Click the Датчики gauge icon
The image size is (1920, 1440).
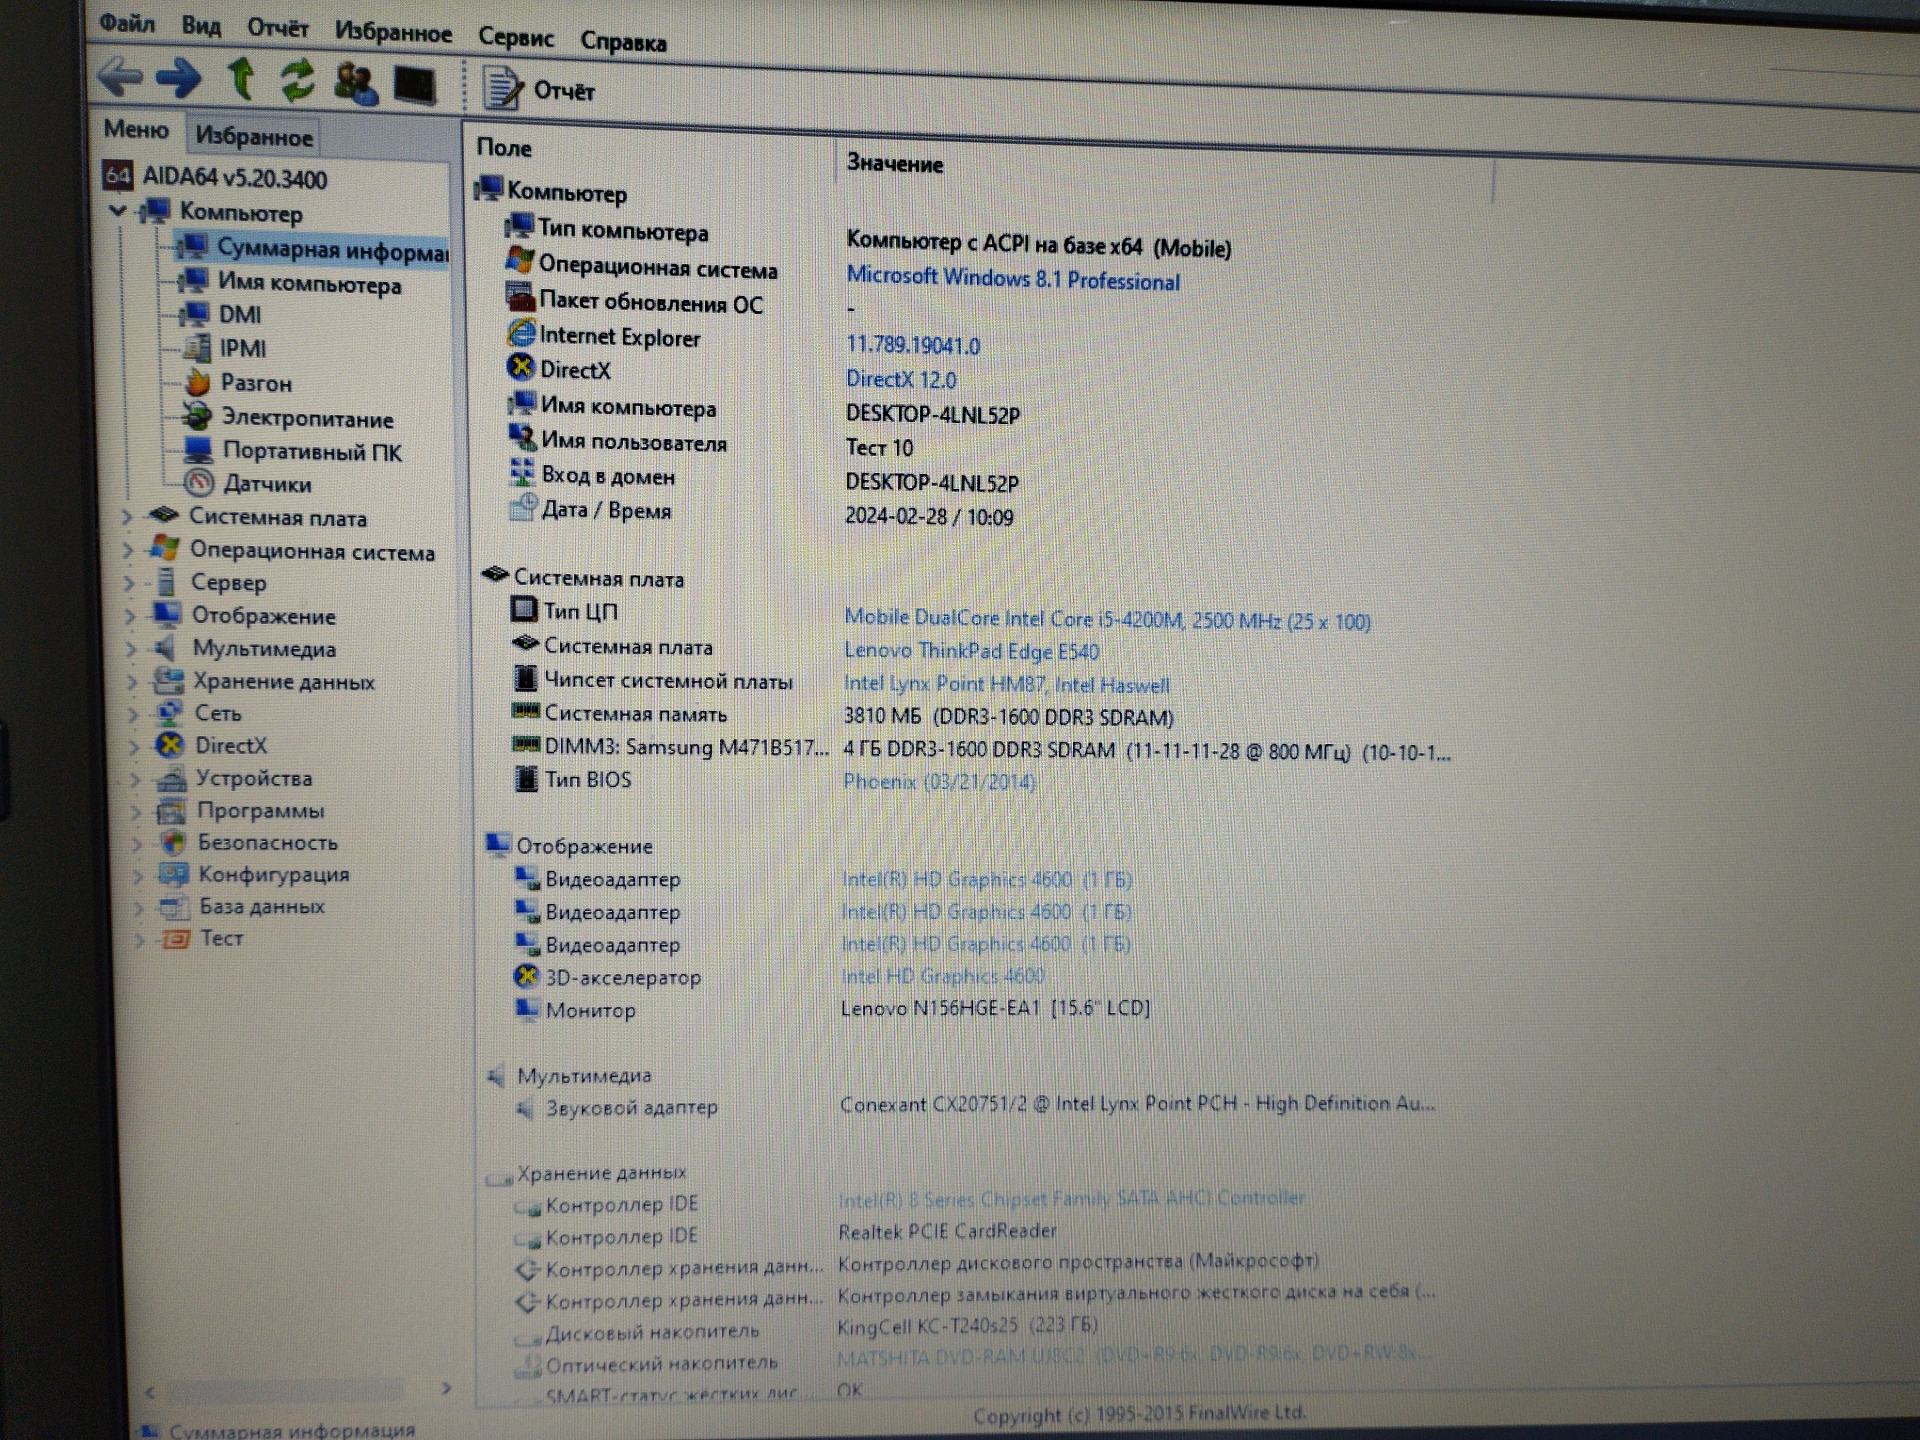(200, 483)
